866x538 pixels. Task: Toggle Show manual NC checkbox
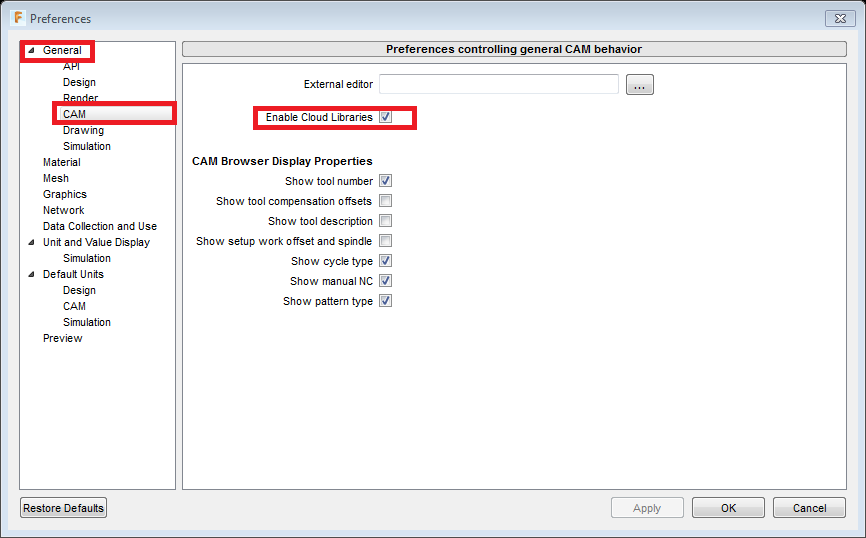click(x=386, y=281)
